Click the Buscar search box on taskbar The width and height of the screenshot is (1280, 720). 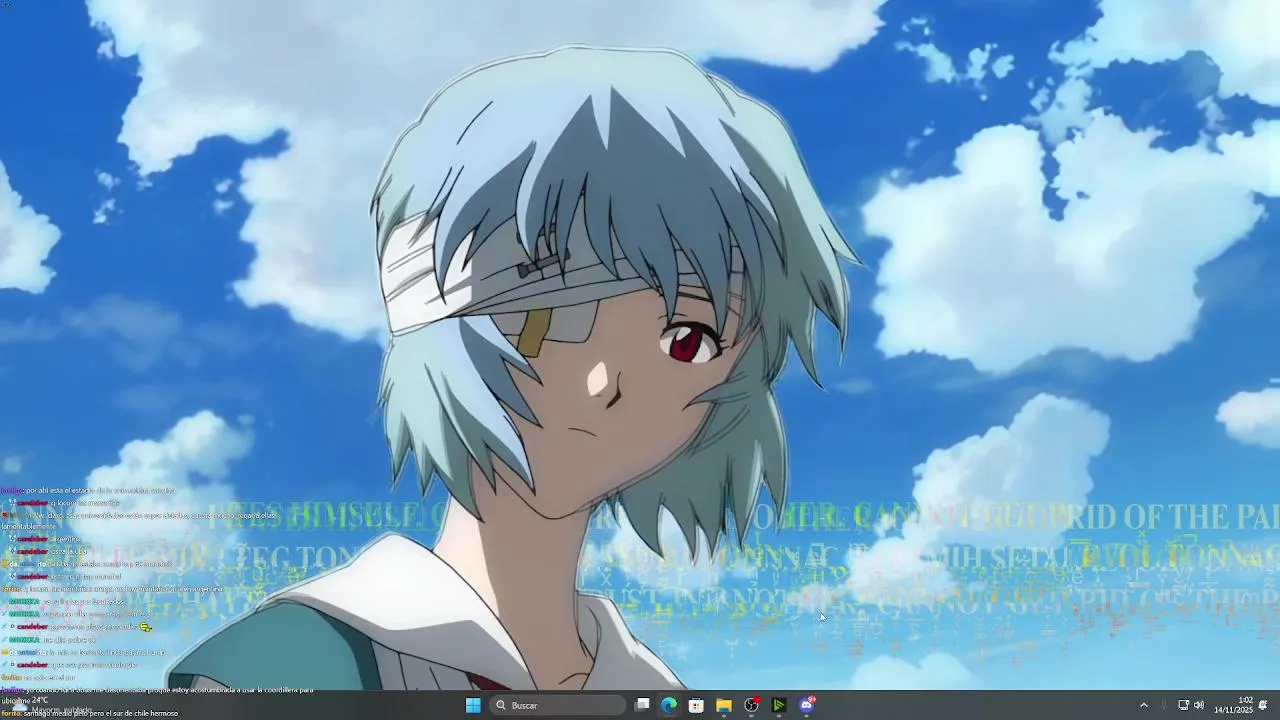pos(558,705)
